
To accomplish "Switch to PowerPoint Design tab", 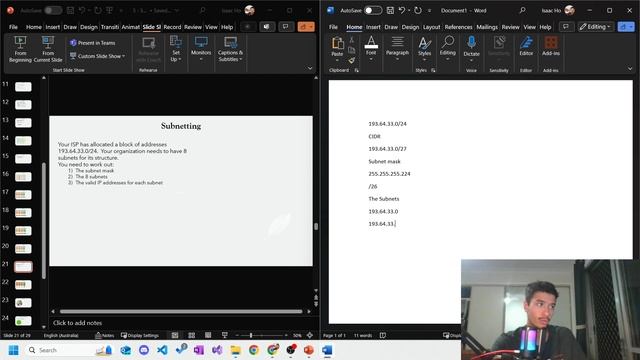I will coord(89,27).
